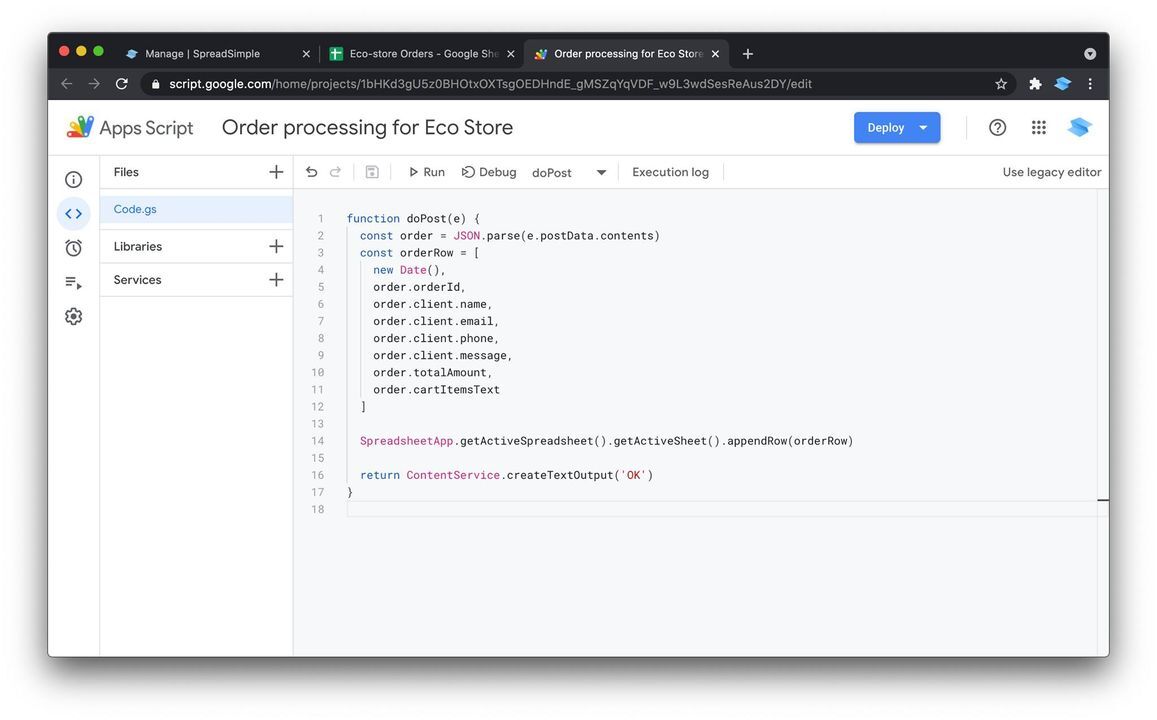This screenshot has height=720, width=1157.
Task: Open the project Overview info panel
Action: click(x=73, y=178)
